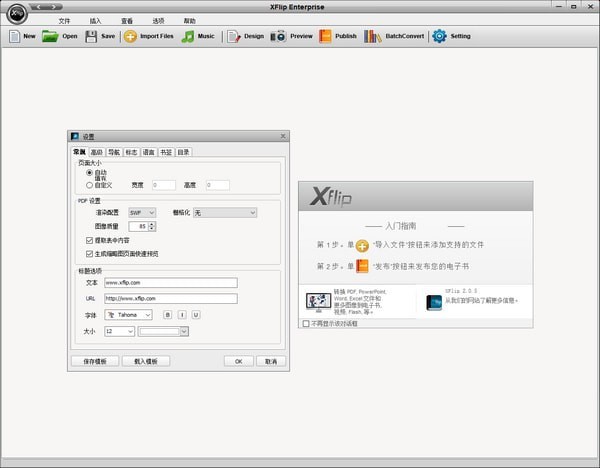
Task: Click the 取消 cancel button
Action: point(271,361)
